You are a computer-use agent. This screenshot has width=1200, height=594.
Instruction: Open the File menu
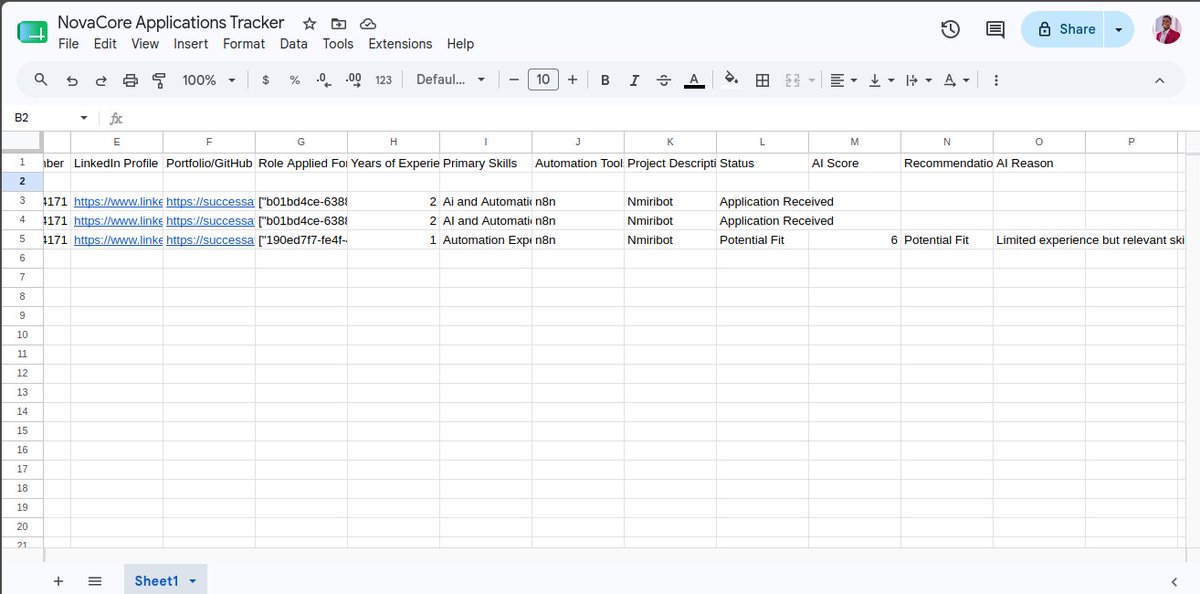click(68, 44)
